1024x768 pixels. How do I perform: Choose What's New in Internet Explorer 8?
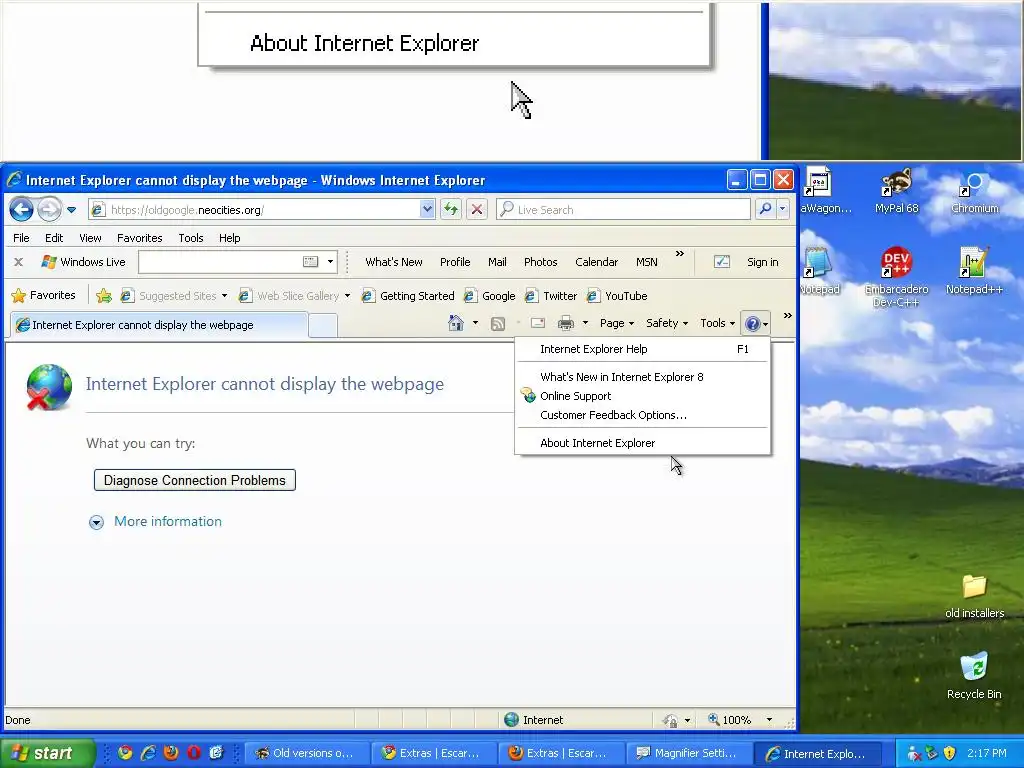[x=643, y=377]
